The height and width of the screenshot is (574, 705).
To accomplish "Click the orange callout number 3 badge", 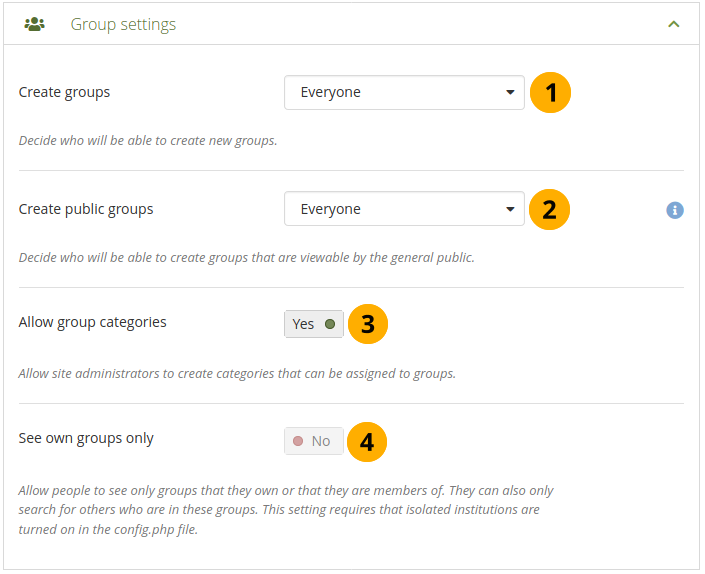I will [367, 324].
